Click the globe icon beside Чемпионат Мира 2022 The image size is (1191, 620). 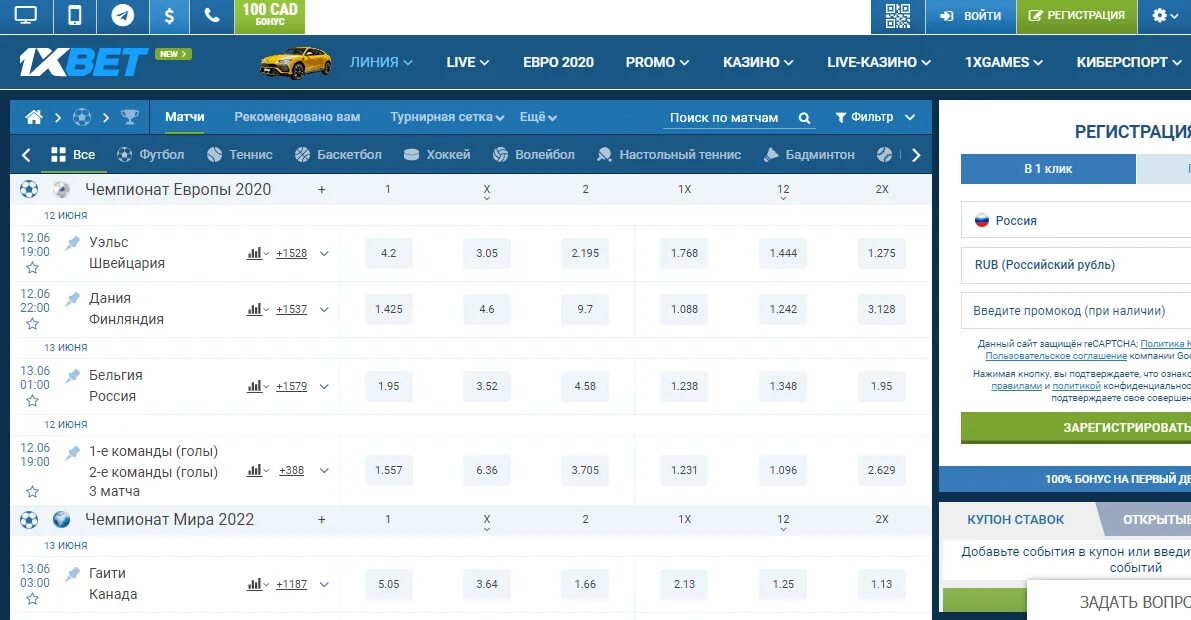tap(62, 520)
